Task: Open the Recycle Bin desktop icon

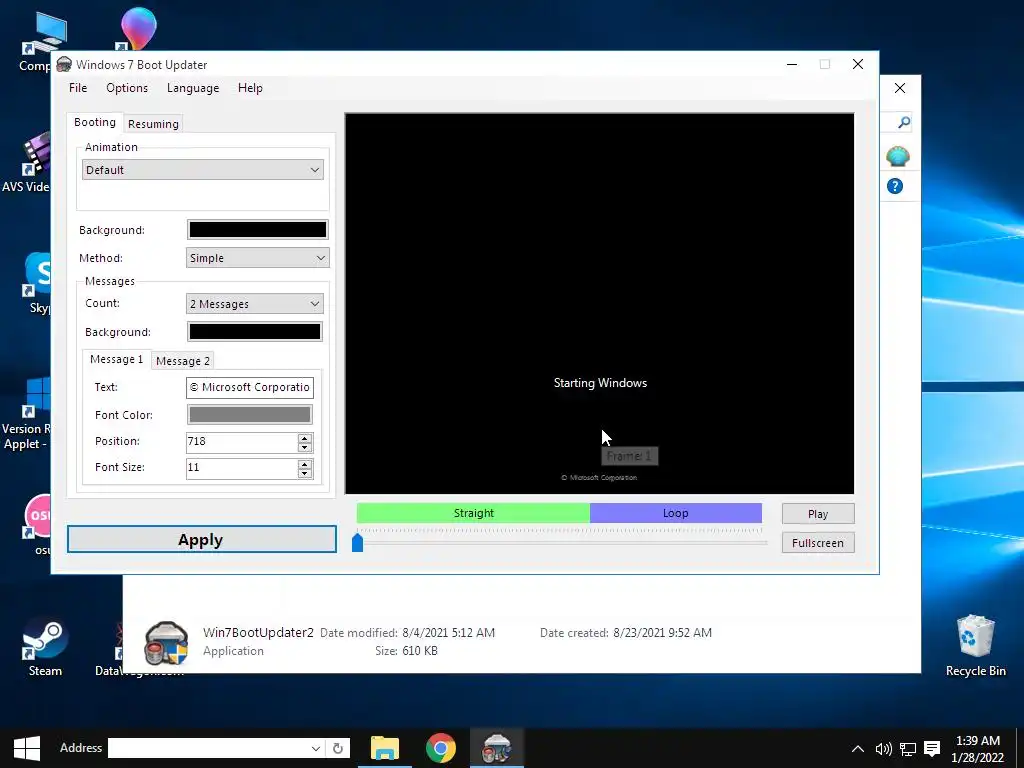Action: tap(976, 645)
